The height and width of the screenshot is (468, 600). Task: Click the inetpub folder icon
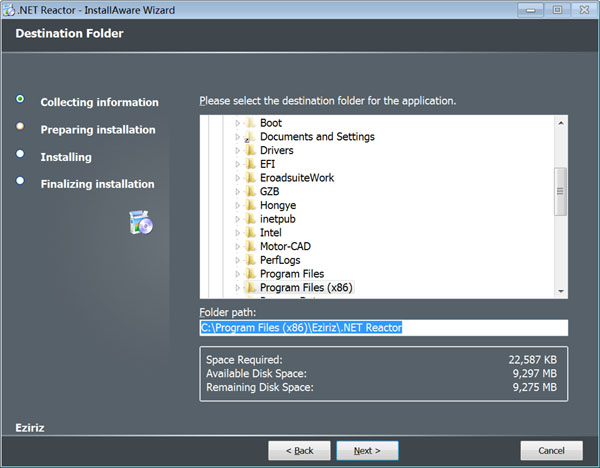point(250,219)
